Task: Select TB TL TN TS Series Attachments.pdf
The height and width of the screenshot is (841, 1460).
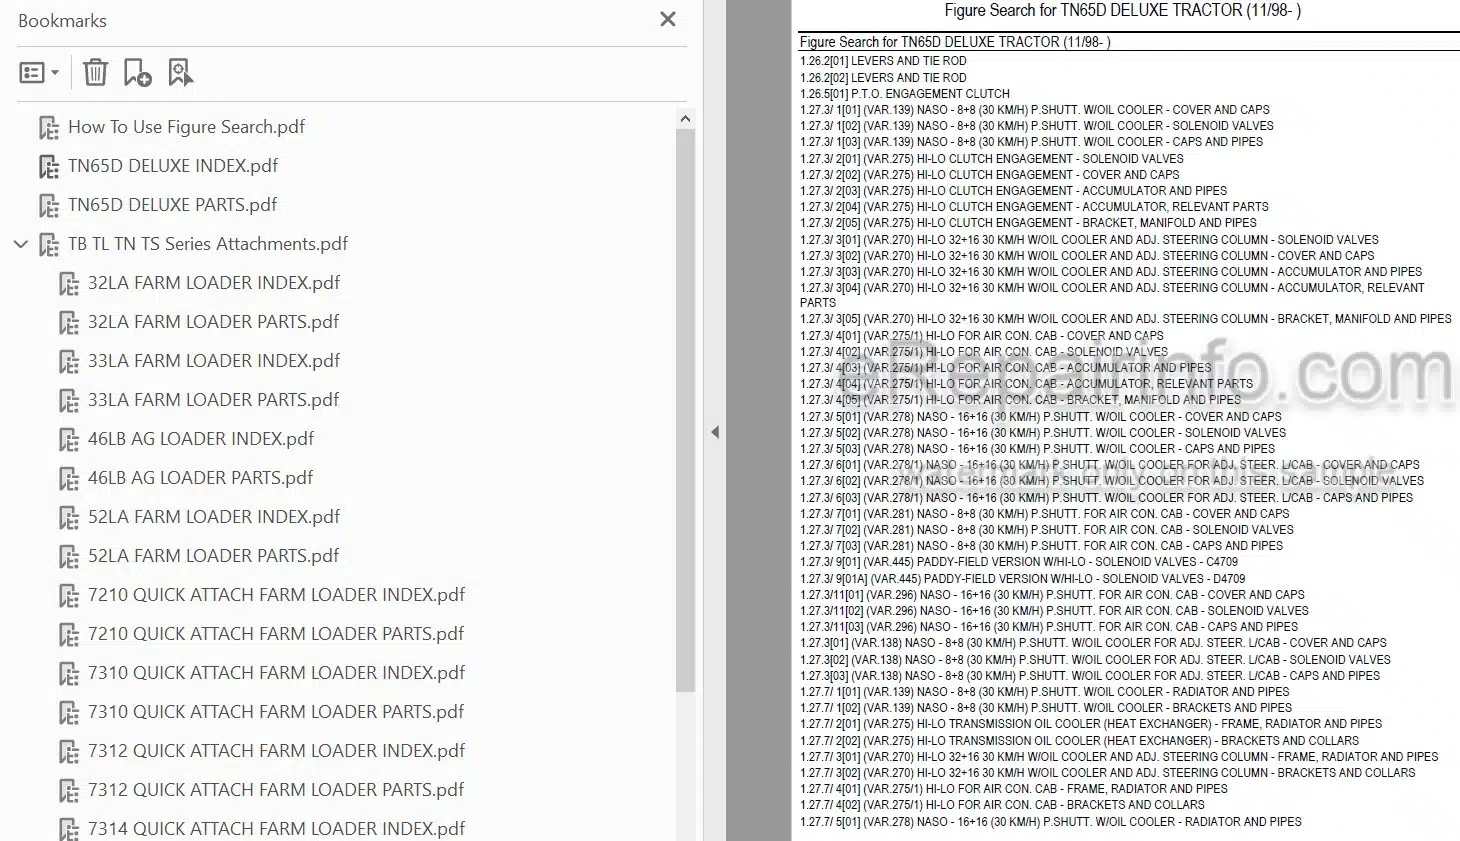Action: [x=208, y=244]
